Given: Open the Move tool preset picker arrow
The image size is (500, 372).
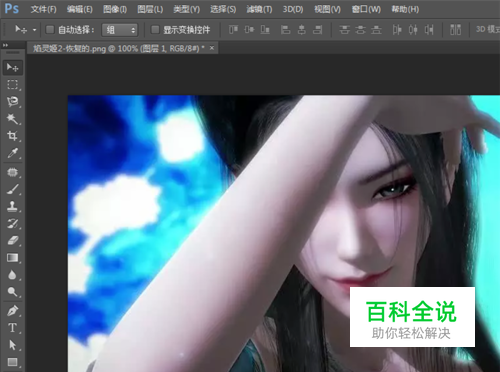Looking at the screenshot, I should coord(34,30).
